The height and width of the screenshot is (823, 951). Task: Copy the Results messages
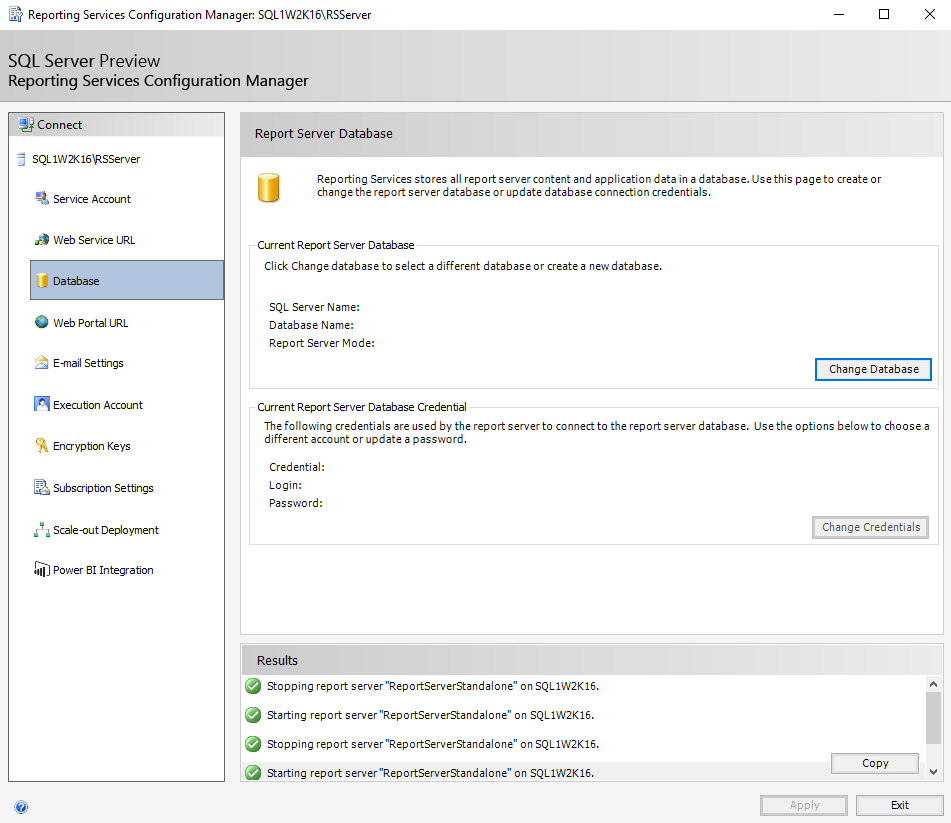tap(875, 763)
